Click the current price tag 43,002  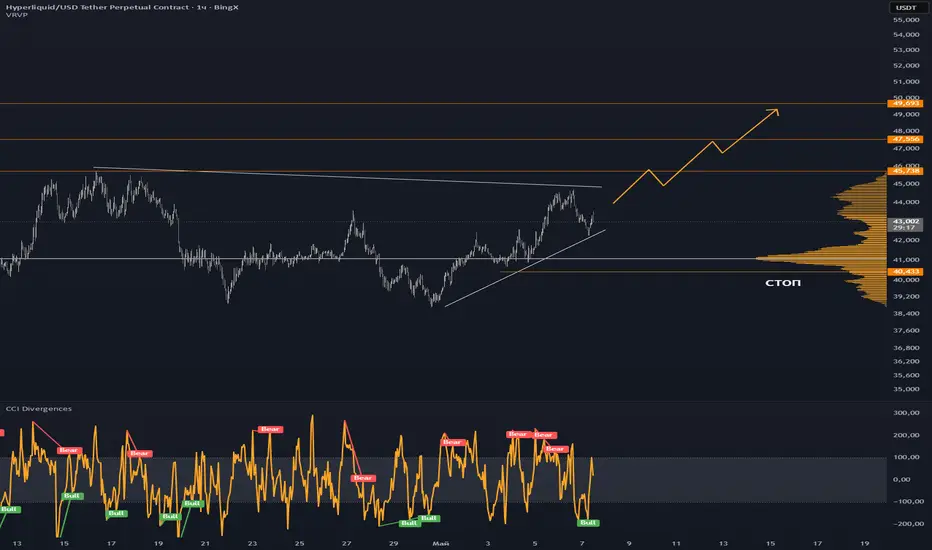(x=905, y=221)
